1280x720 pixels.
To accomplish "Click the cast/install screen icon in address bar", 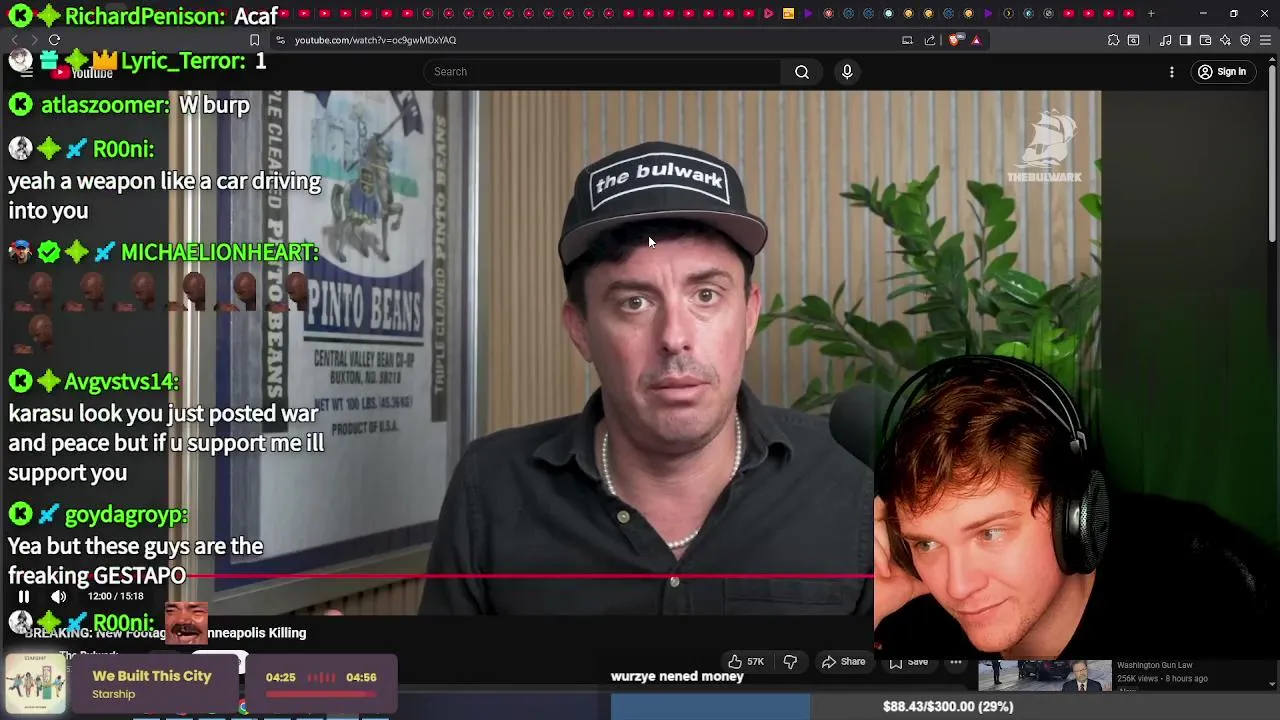I will [x=907, y=40].
